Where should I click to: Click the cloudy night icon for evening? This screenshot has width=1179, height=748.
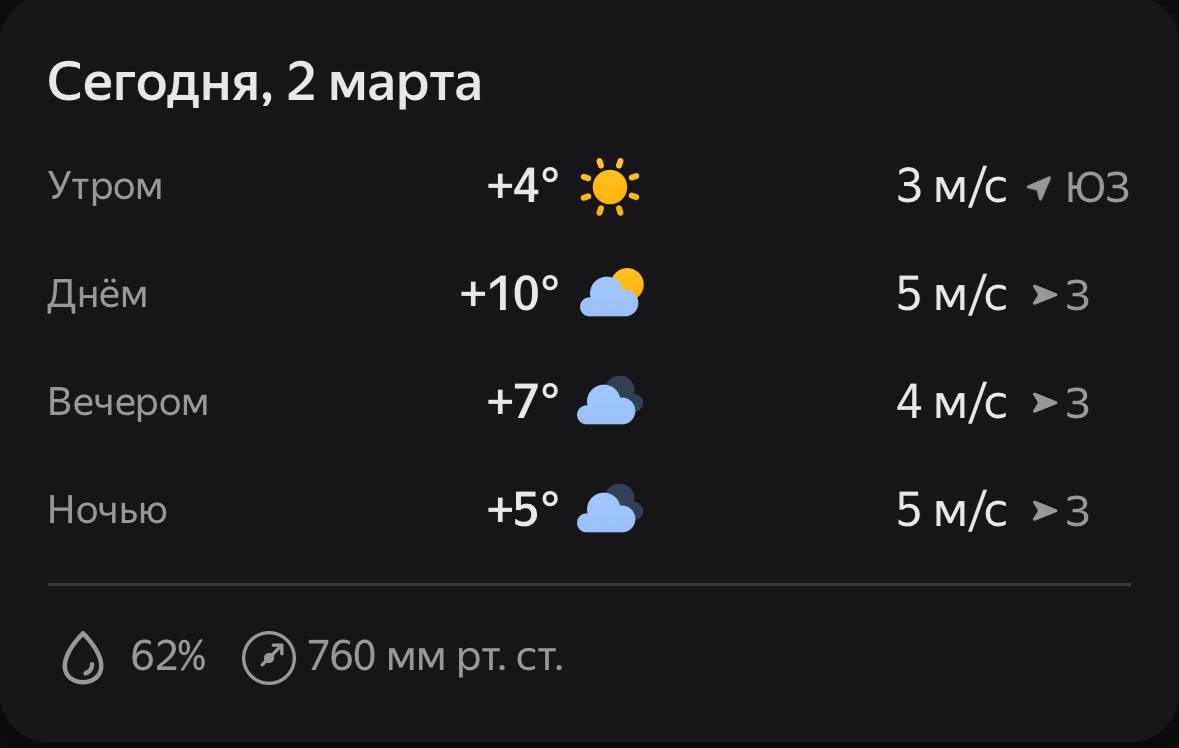(610, 401)
